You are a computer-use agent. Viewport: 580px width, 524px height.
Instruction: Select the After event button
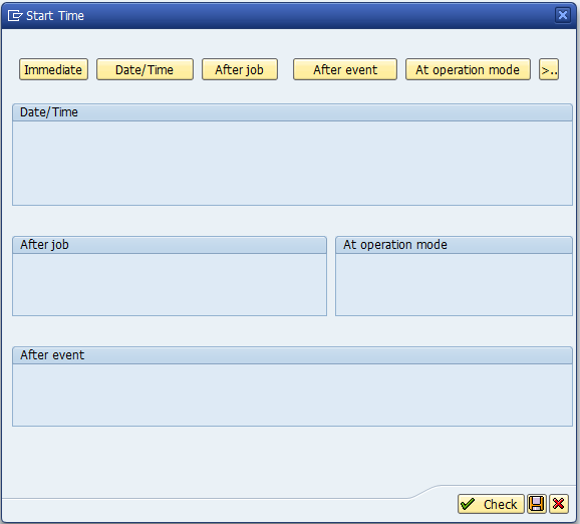pyautogui.click(x=345, y=69)
